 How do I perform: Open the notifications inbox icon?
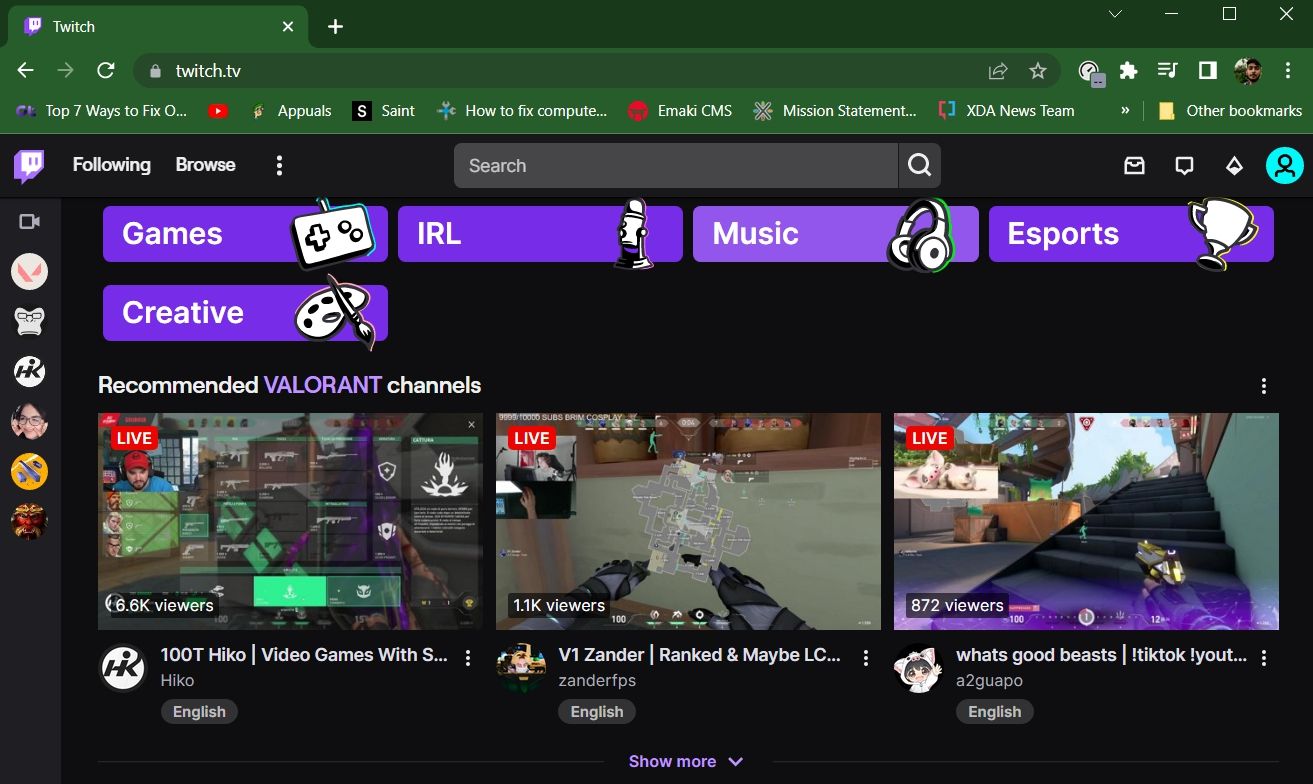1134,166
